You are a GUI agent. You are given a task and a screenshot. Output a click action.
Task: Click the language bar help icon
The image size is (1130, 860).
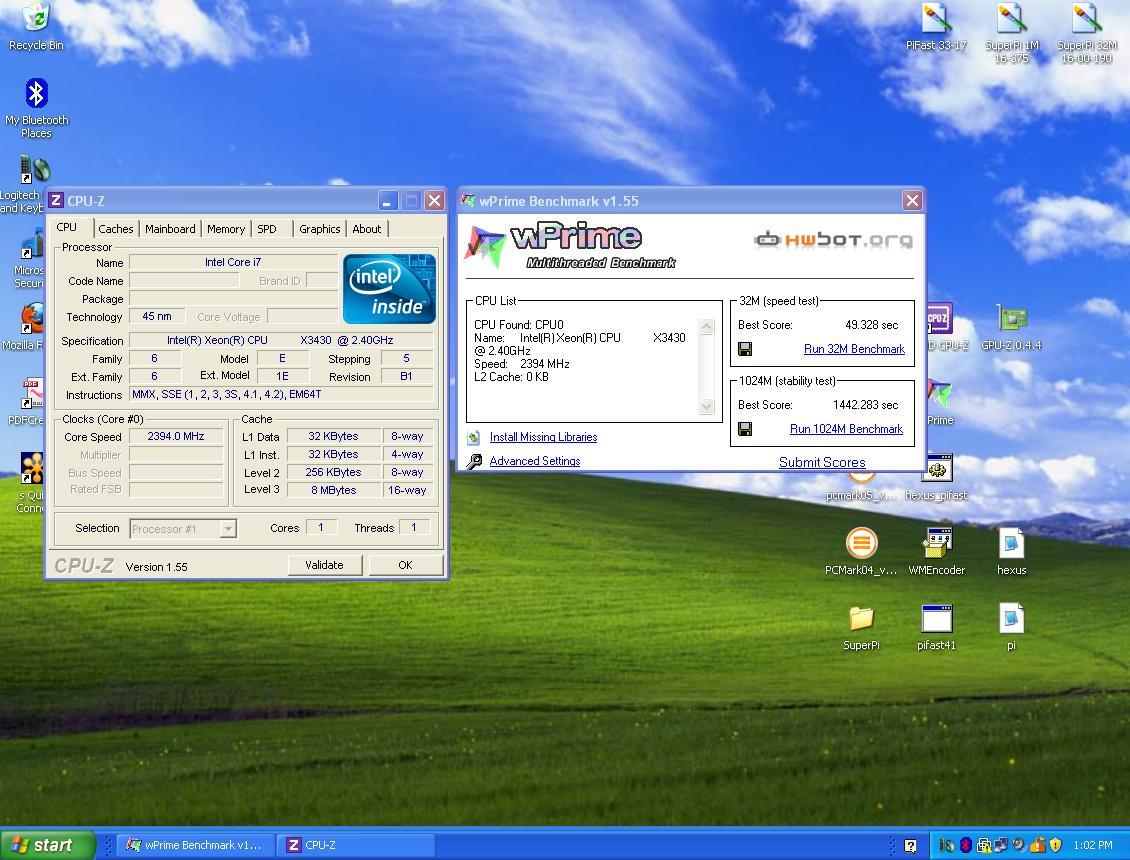click(910, 846)
